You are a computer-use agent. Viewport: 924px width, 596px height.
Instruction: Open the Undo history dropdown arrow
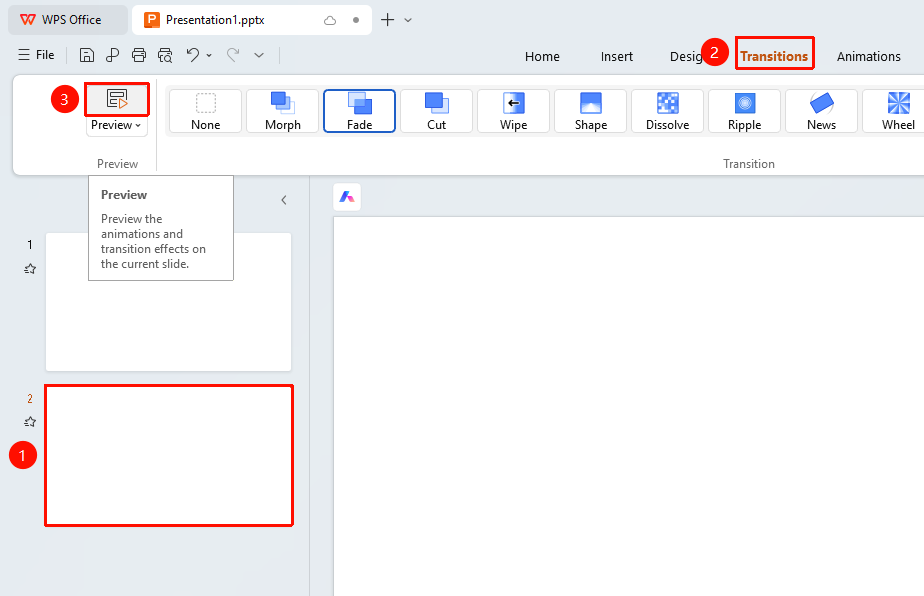(x=209, y=55)
